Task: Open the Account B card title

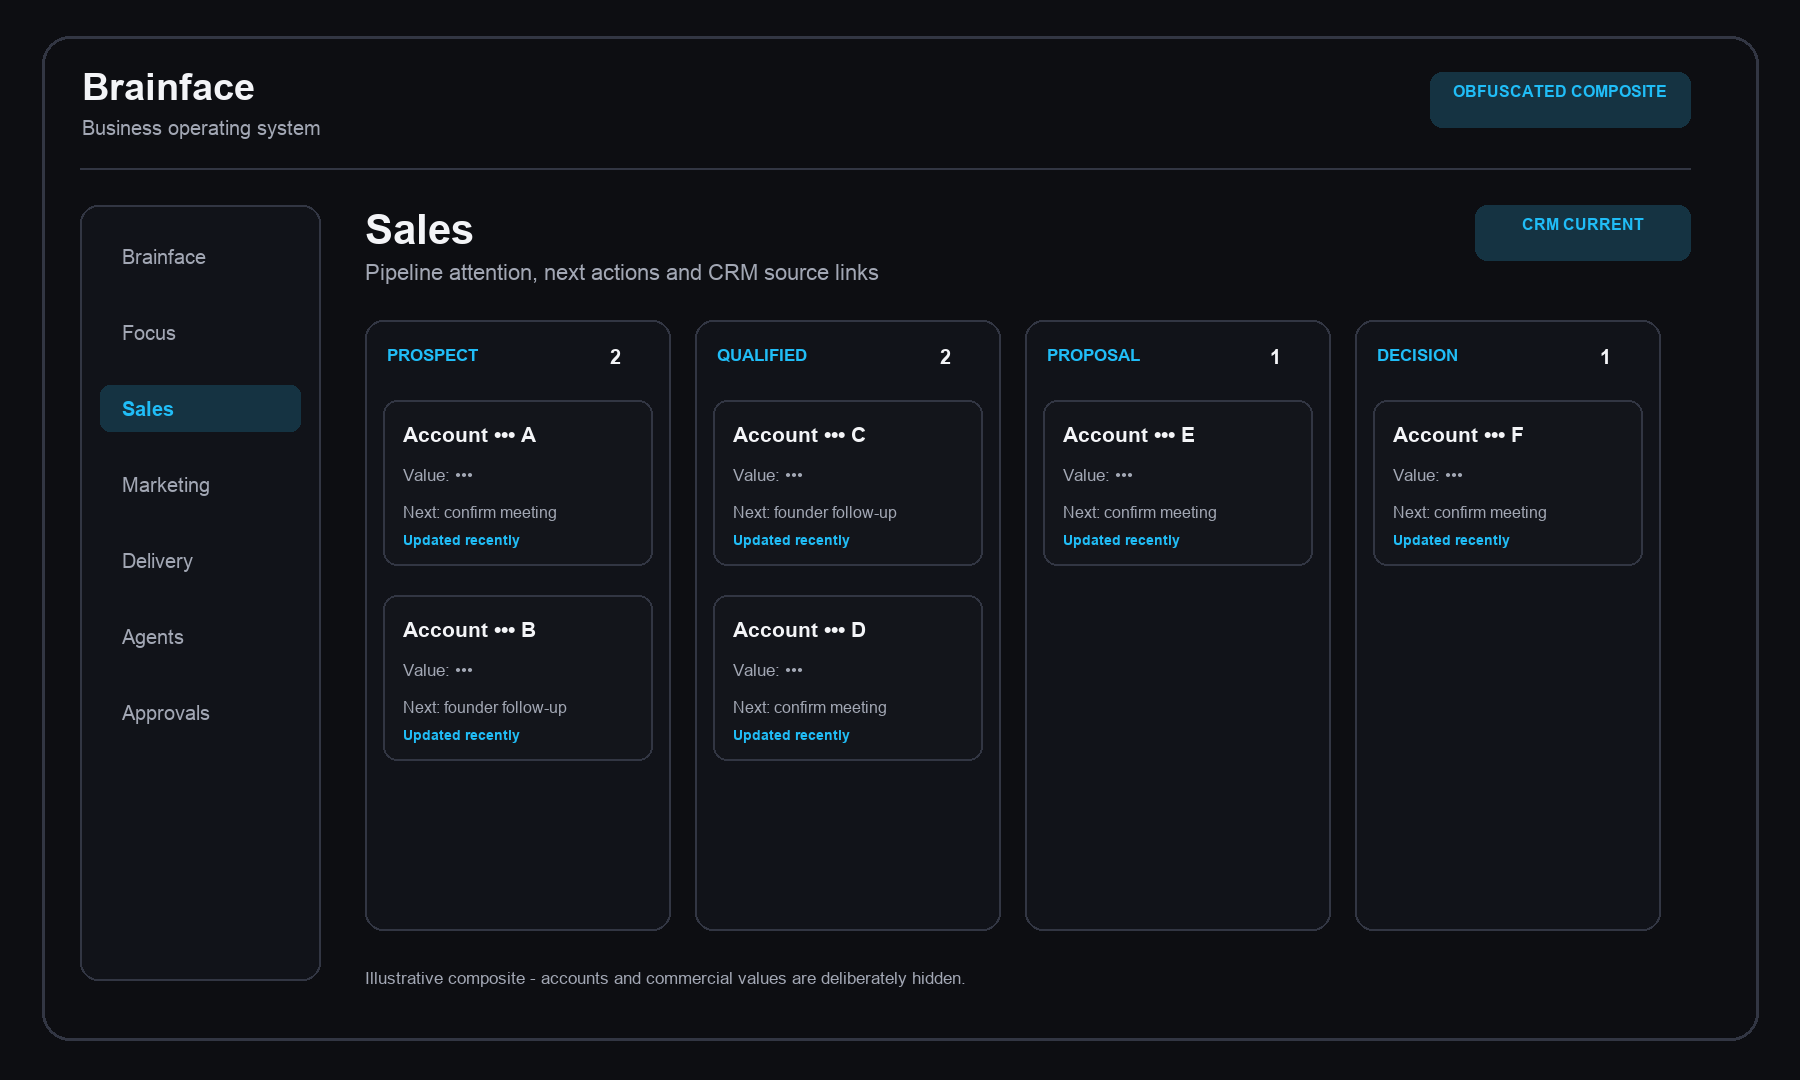Action: (469, 630)
